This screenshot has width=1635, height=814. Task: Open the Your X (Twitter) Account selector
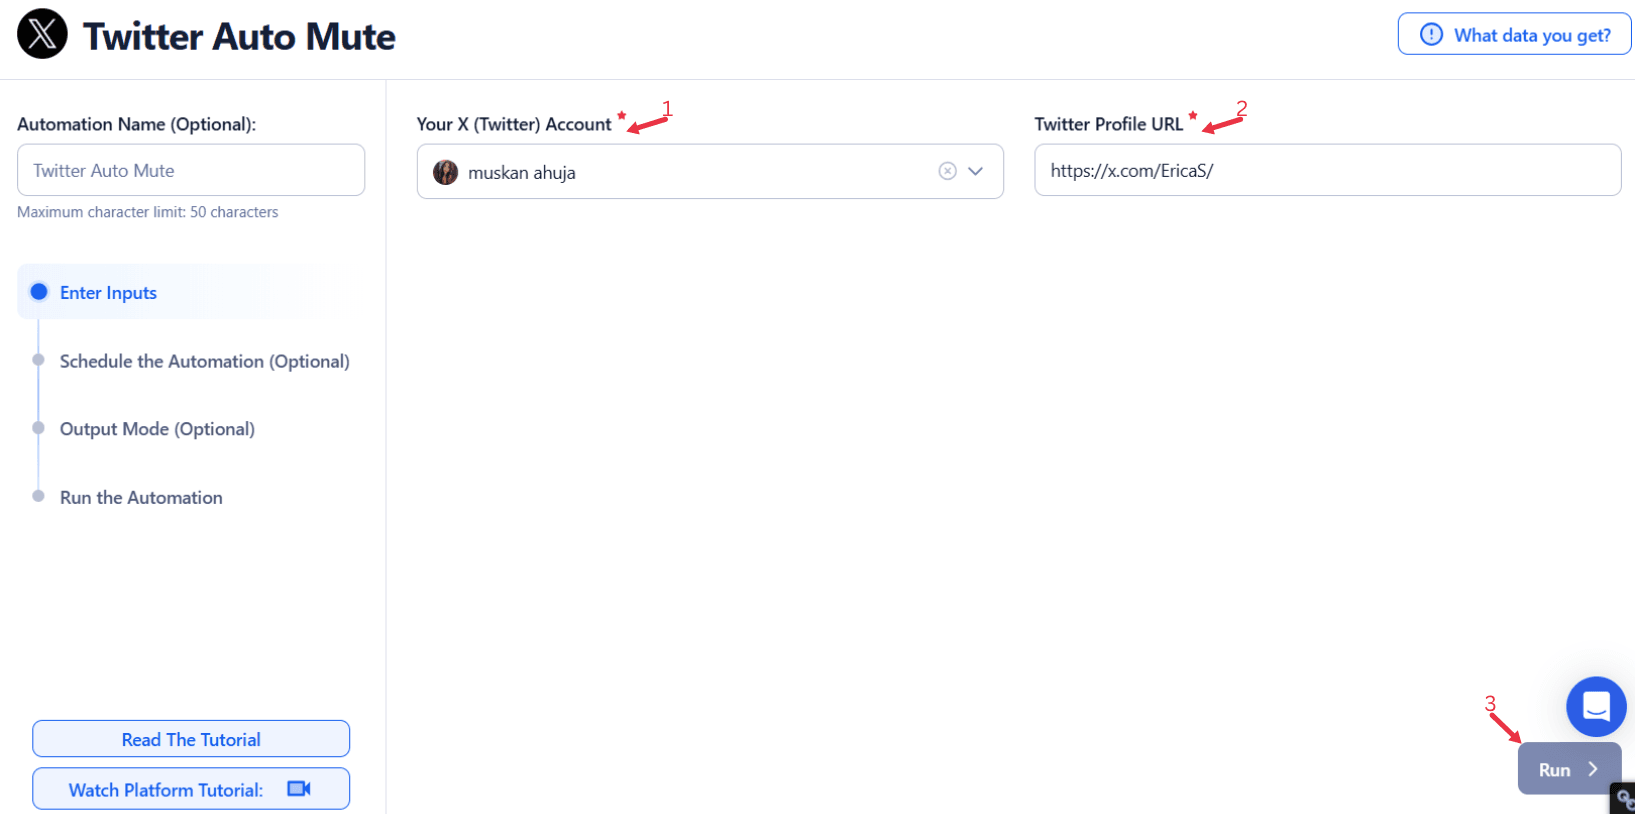[x=710, y=171]
